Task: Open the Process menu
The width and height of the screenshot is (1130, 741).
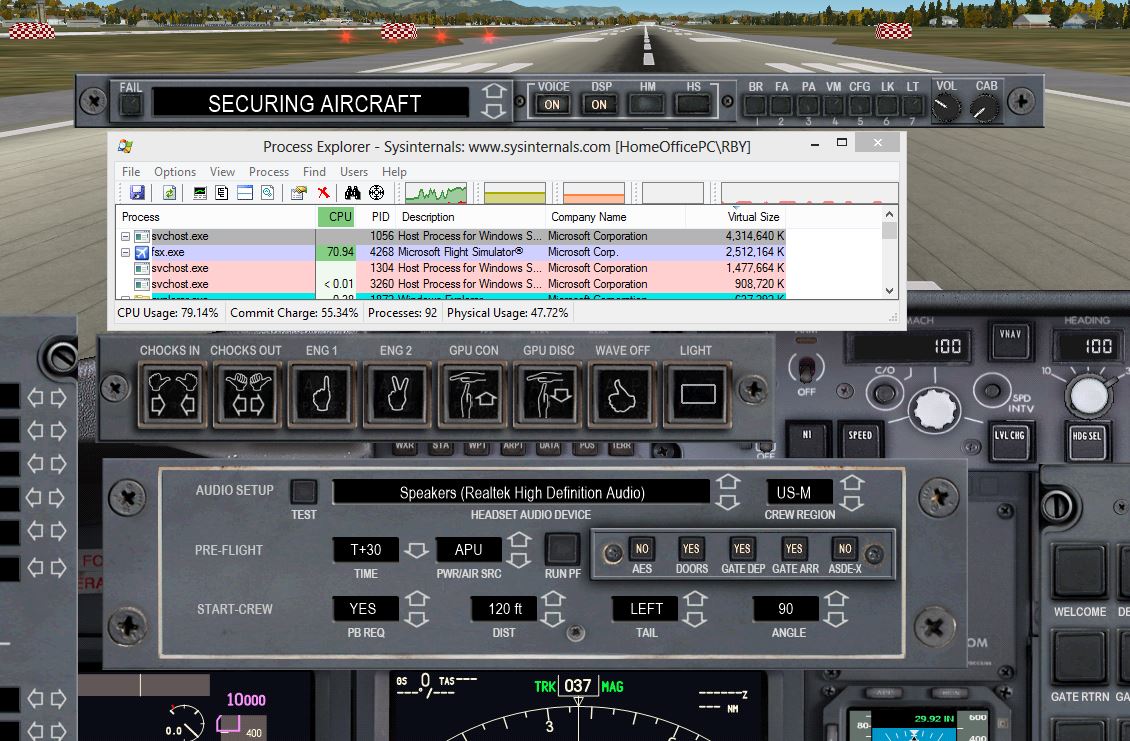Action: pyautogui.click(x=269, y=172)
